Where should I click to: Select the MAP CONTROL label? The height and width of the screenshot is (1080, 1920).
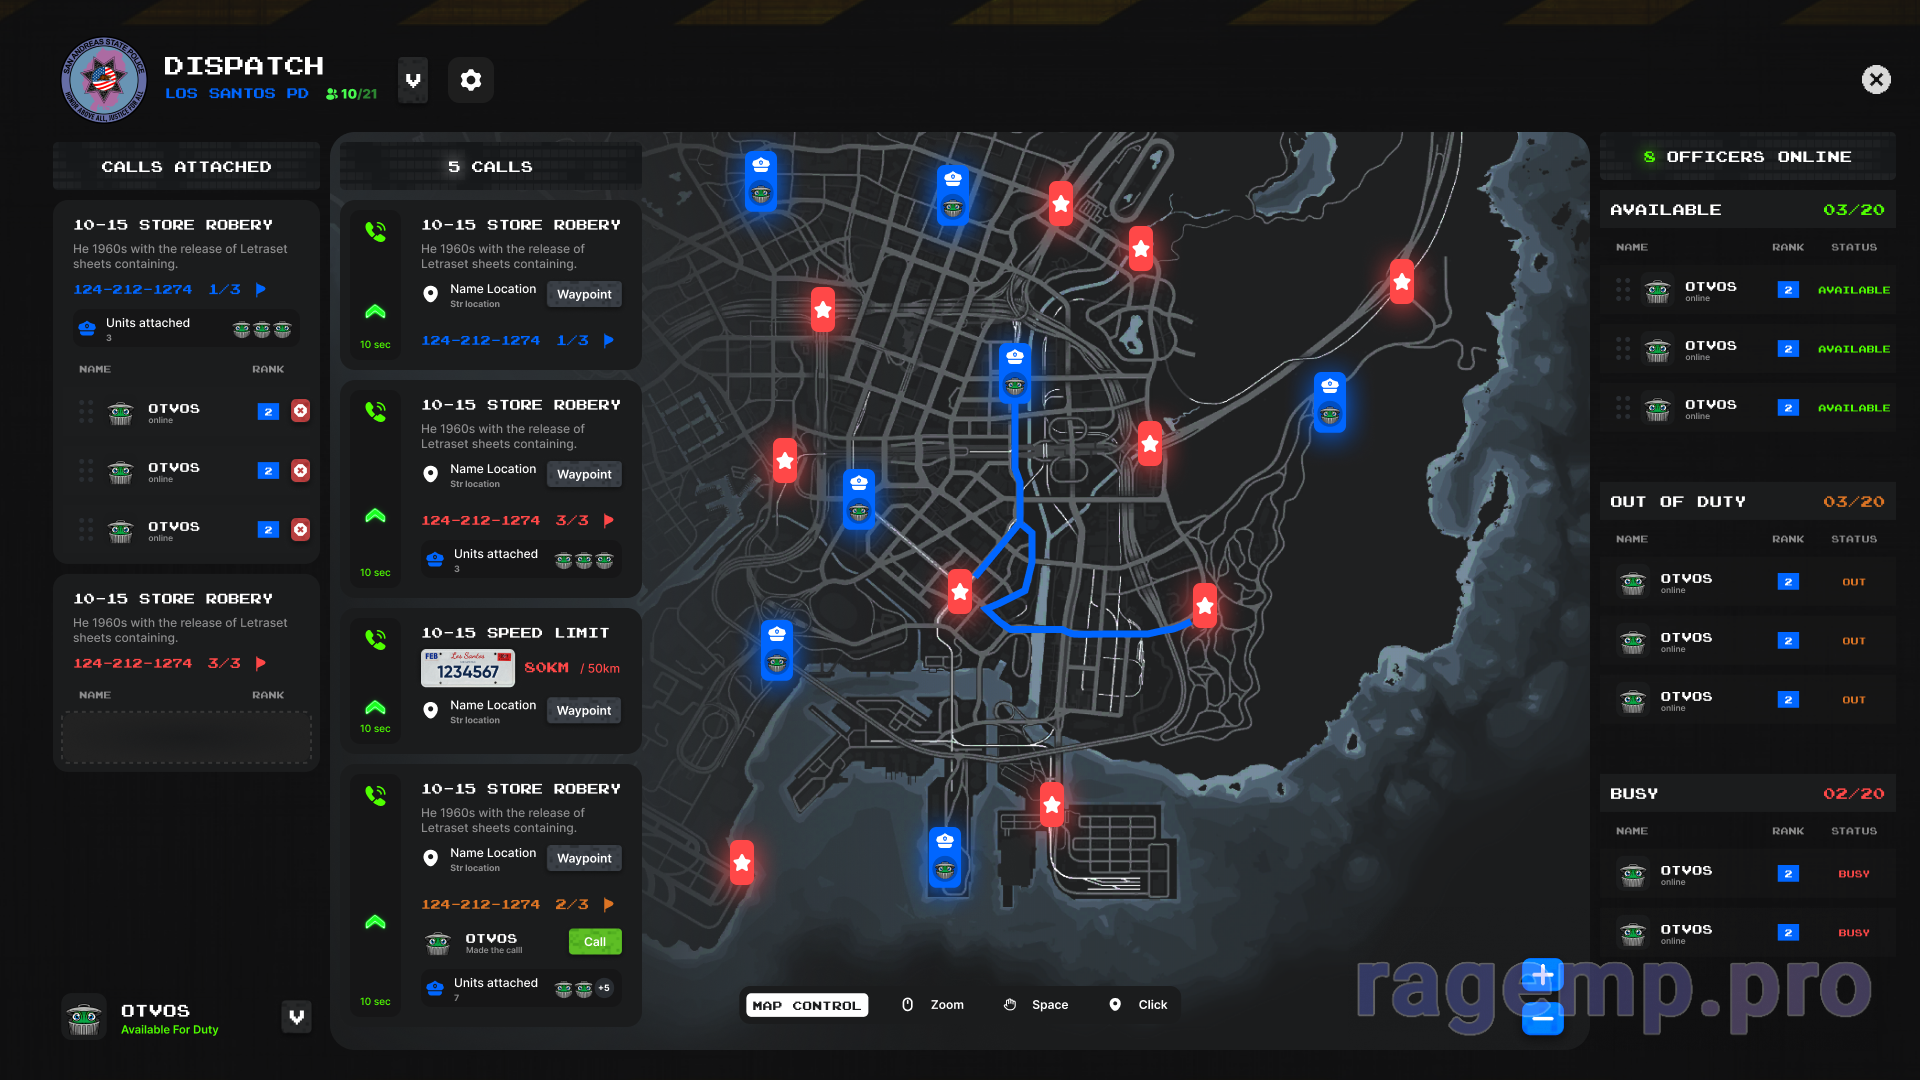[807, 1005]
